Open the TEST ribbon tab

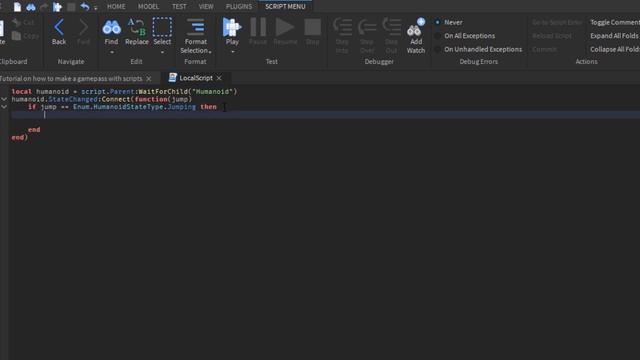tap(179, 7)
